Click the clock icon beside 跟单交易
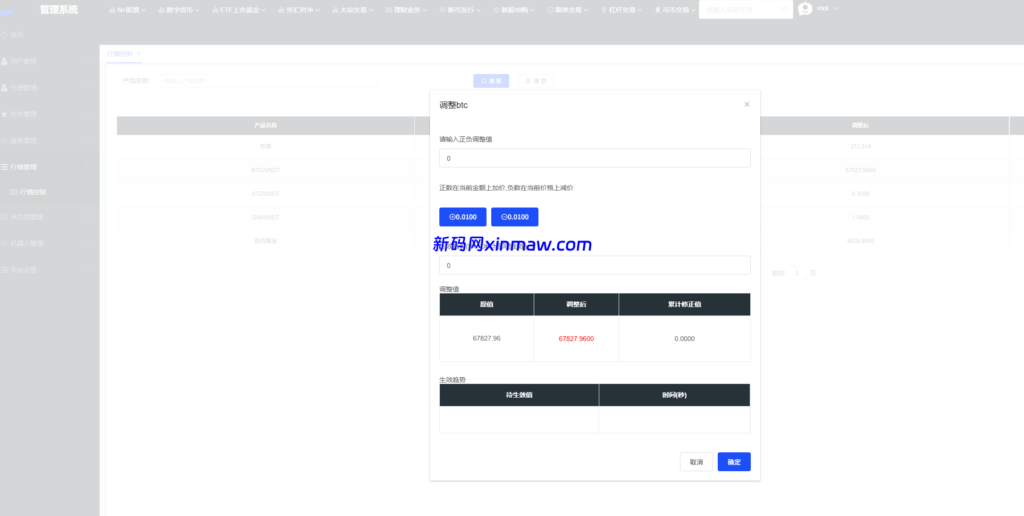Image resolution: width=1024 pixels, height=516 pixels. tap(550, 10)
